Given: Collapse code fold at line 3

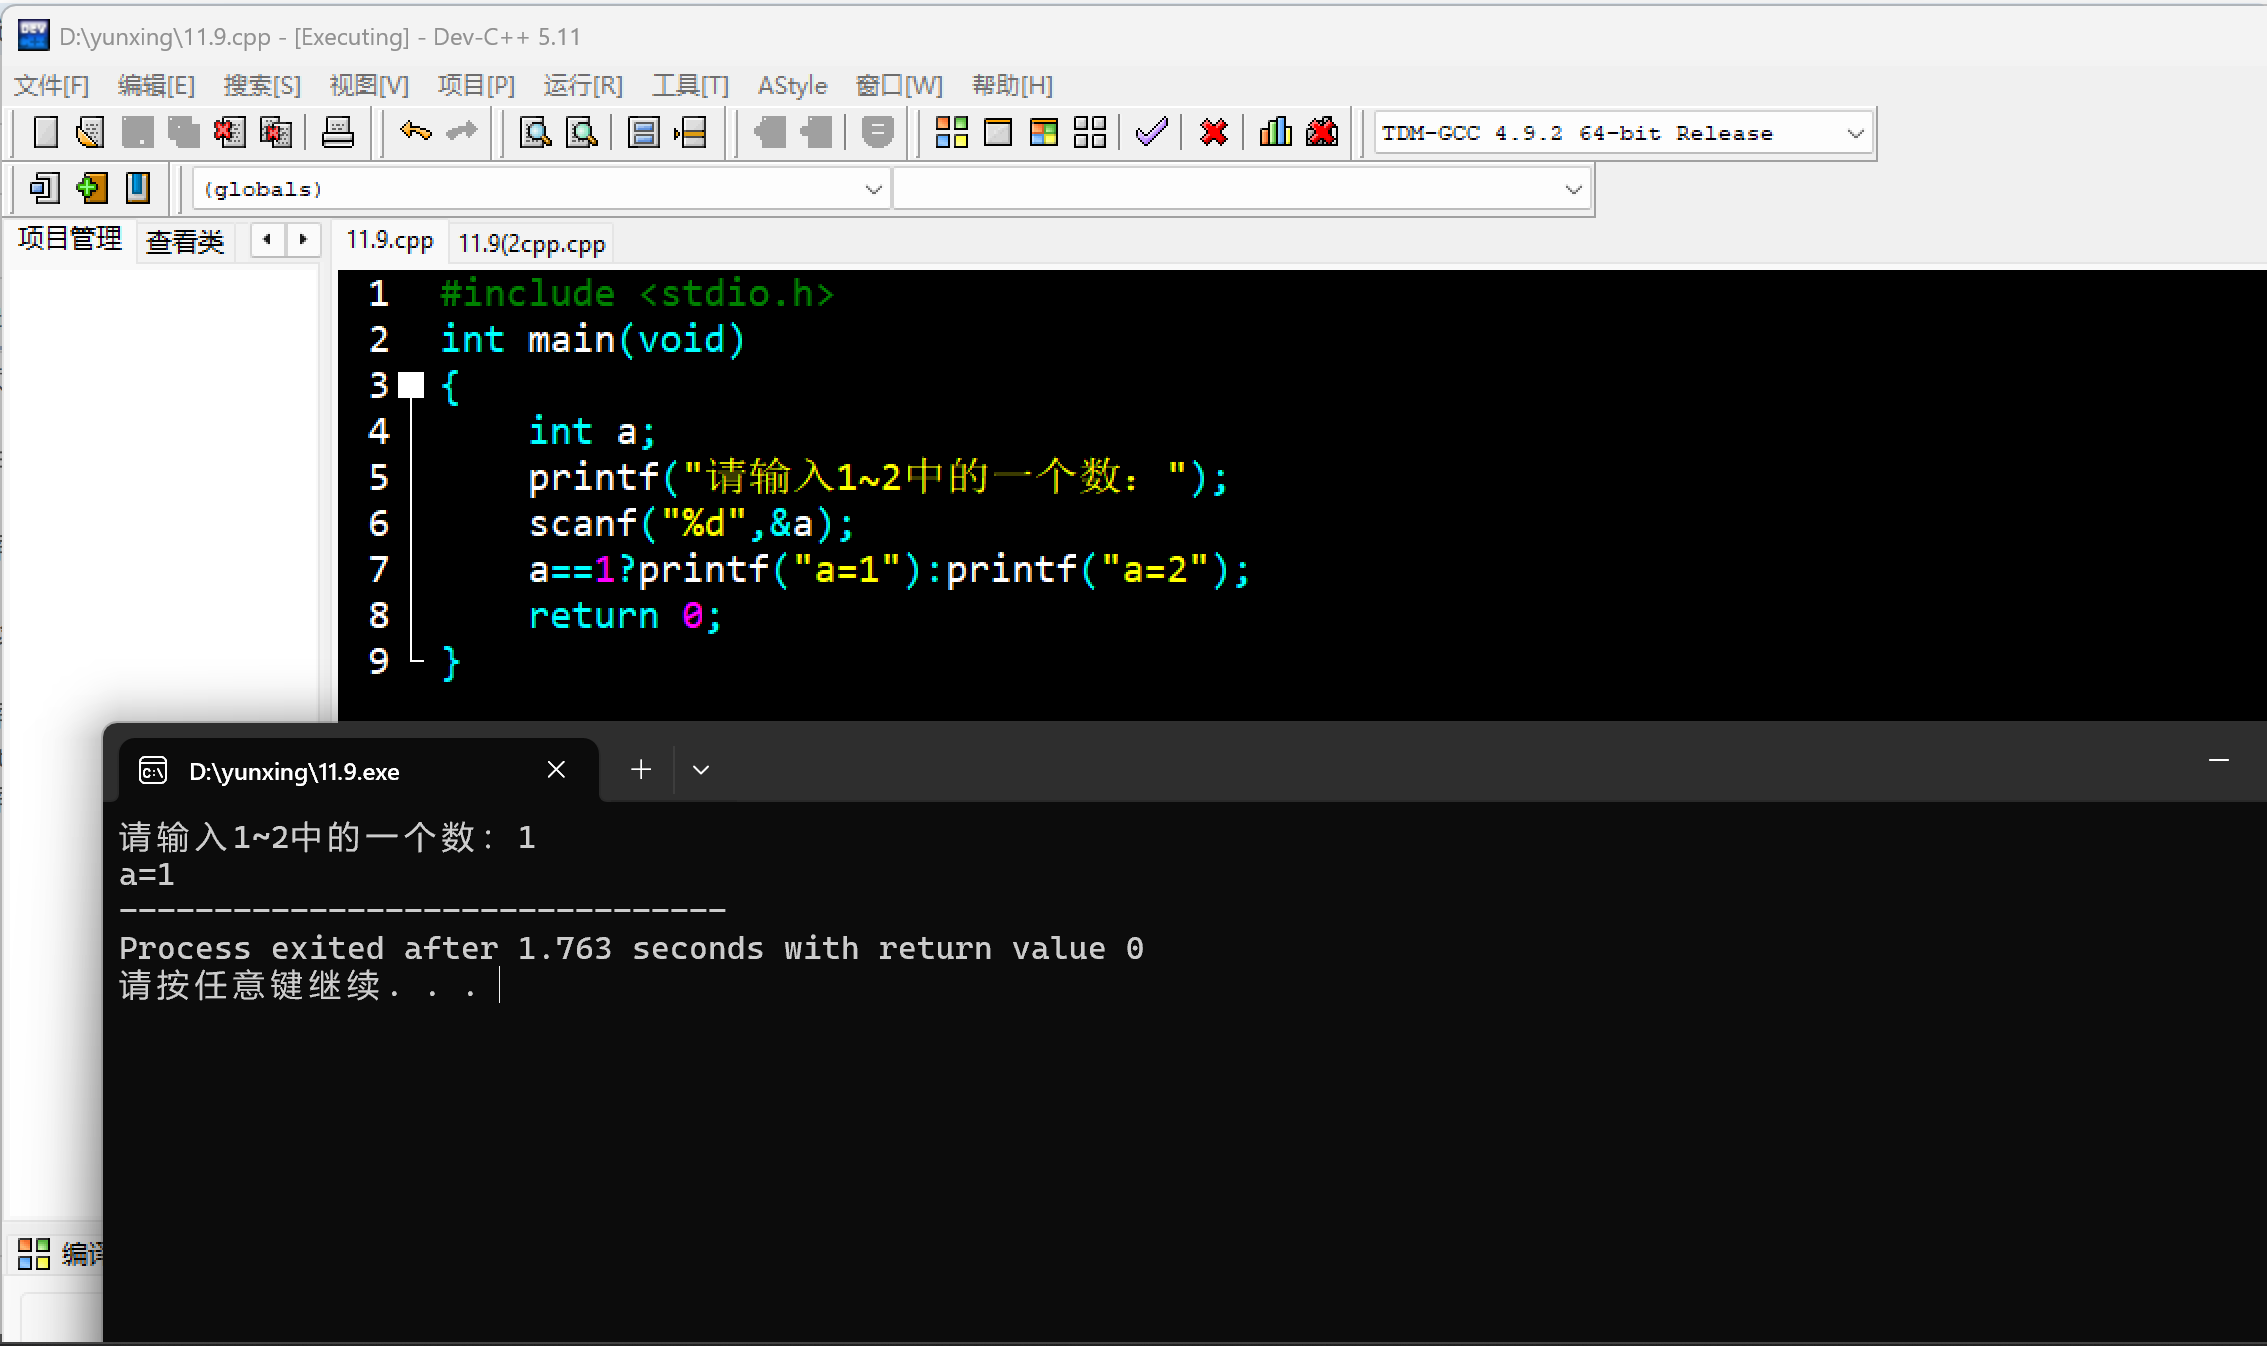Looking at the screenshot, I should [411, 385].
